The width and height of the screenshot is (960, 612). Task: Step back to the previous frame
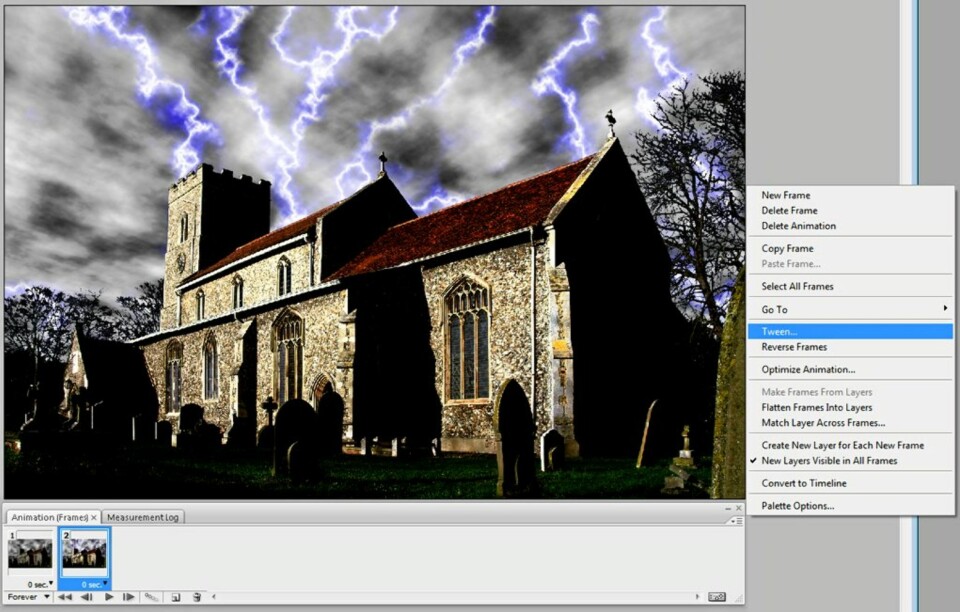pyautogui.click(x=86, y=597)
